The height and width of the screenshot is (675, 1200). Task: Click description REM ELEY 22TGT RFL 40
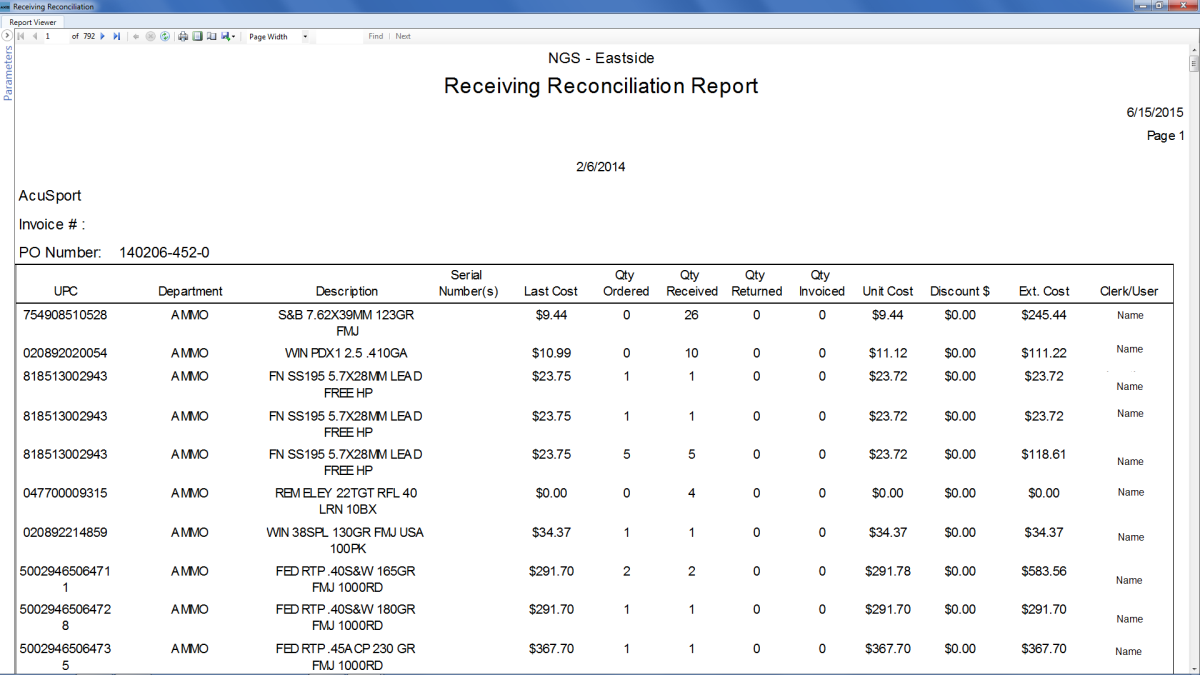coord(347,493)
